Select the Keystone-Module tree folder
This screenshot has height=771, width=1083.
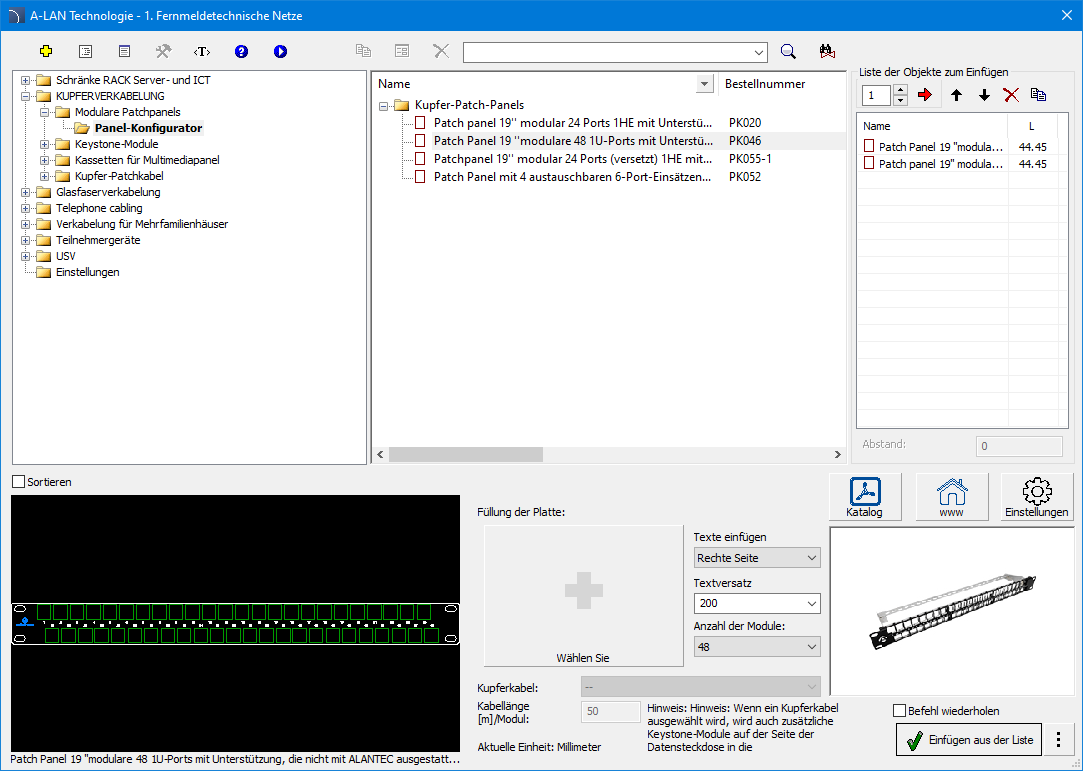[x=116, y=144]
